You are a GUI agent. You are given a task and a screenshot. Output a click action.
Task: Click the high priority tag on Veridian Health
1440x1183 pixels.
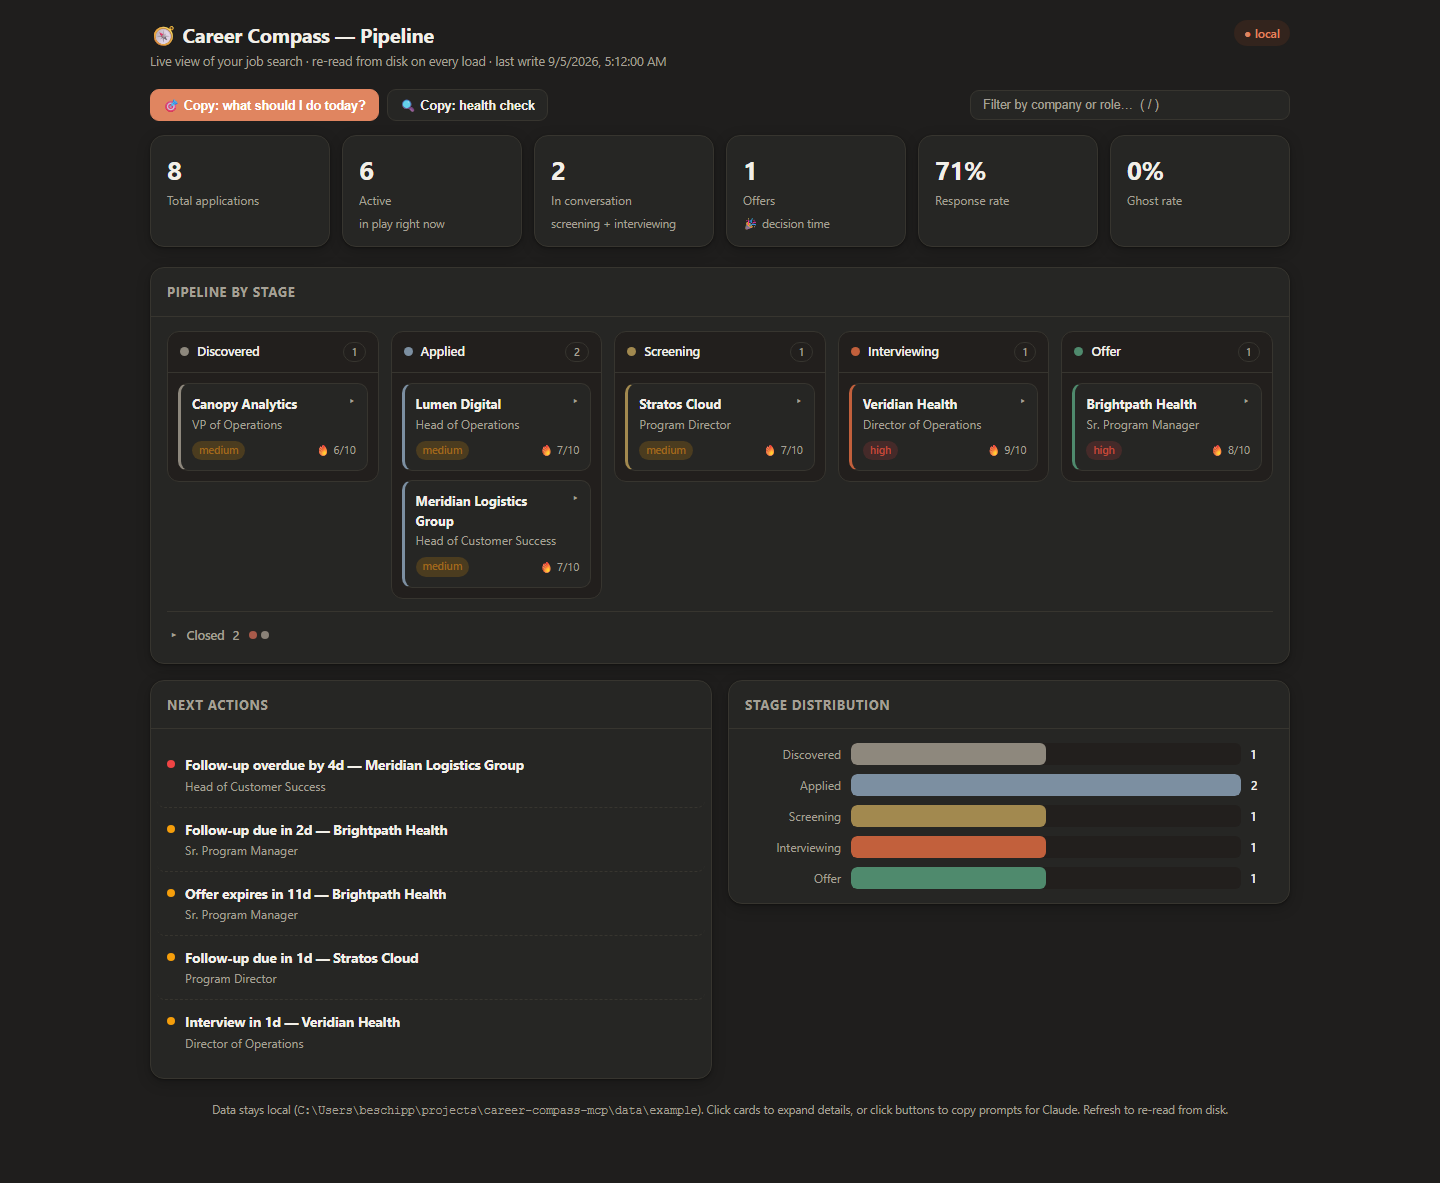coord(880,451)
